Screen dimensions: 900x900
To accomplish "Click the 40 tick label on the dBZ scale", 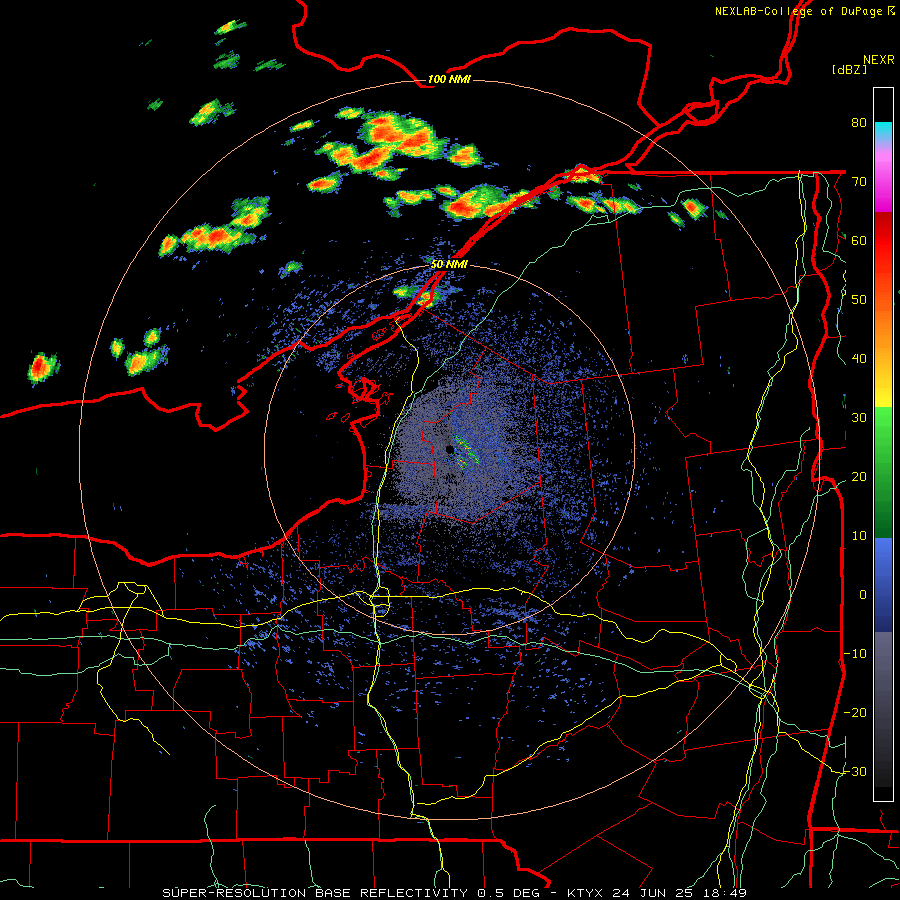I will [859, 359].
